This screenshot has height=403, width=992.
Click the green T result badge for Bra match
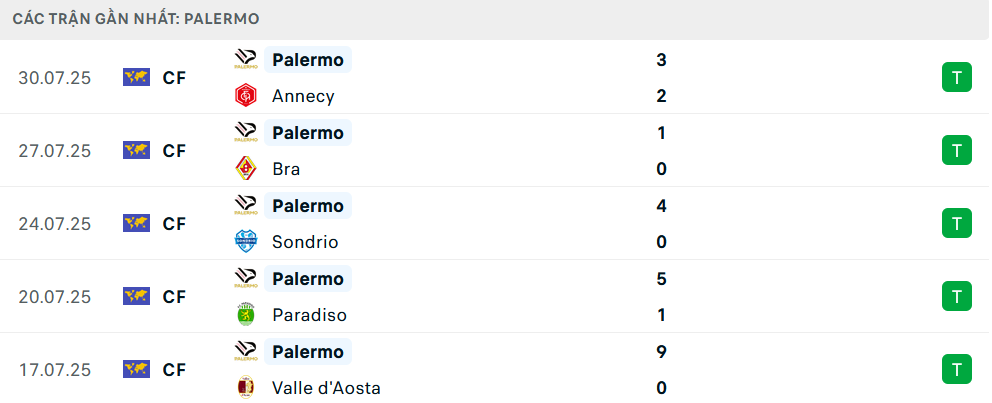[x=957, y=151]
